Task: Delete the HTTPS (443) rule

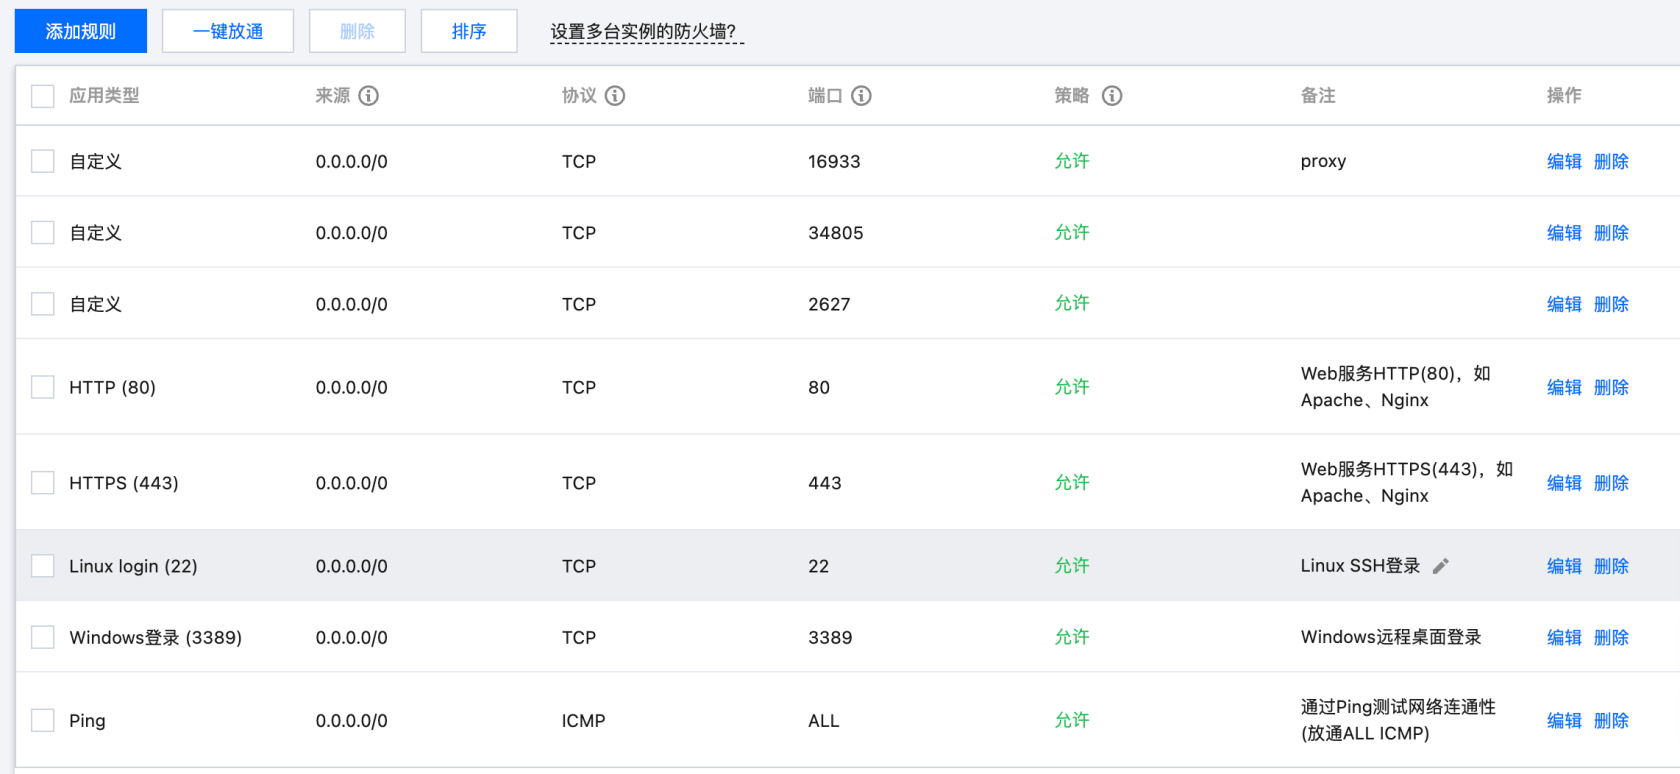Action: click(1611, 483)
